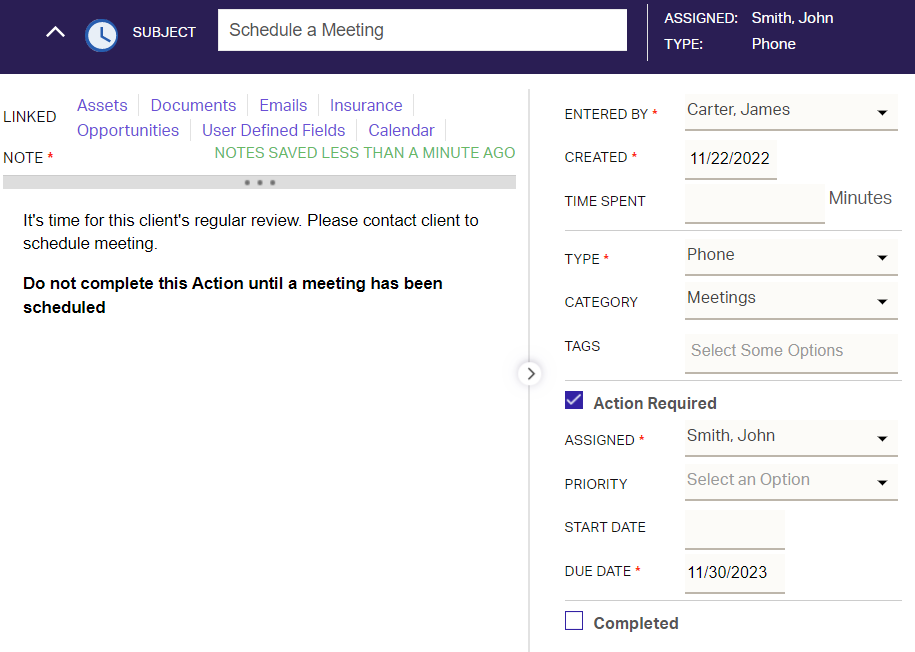Click the Due Date field 11/30/2023
915x652 pixels.
(x=735, y=573)
